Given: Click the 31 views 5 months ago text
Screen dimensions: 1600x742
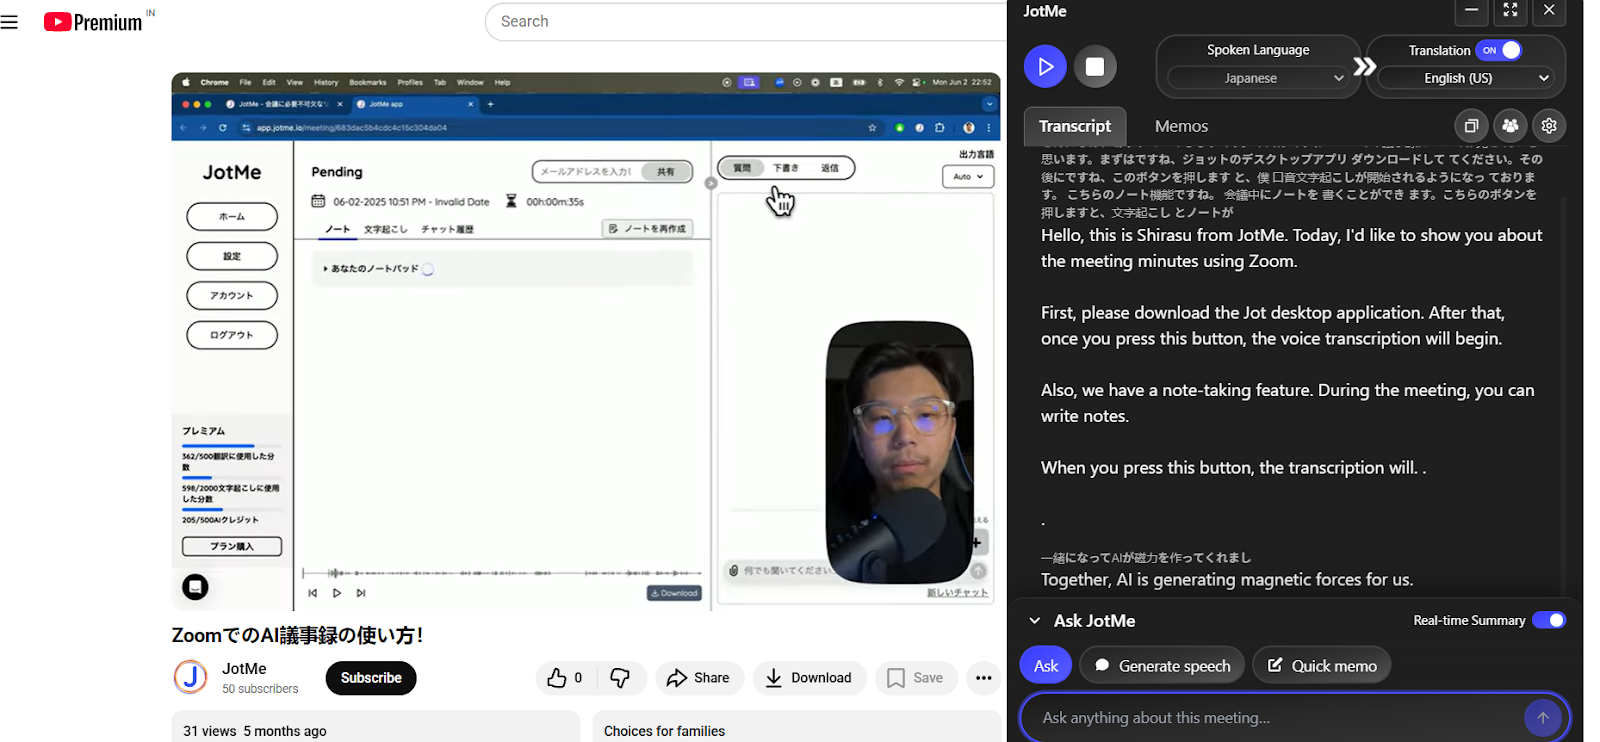Looking at the screenshot, I should [x=255, y=731].
